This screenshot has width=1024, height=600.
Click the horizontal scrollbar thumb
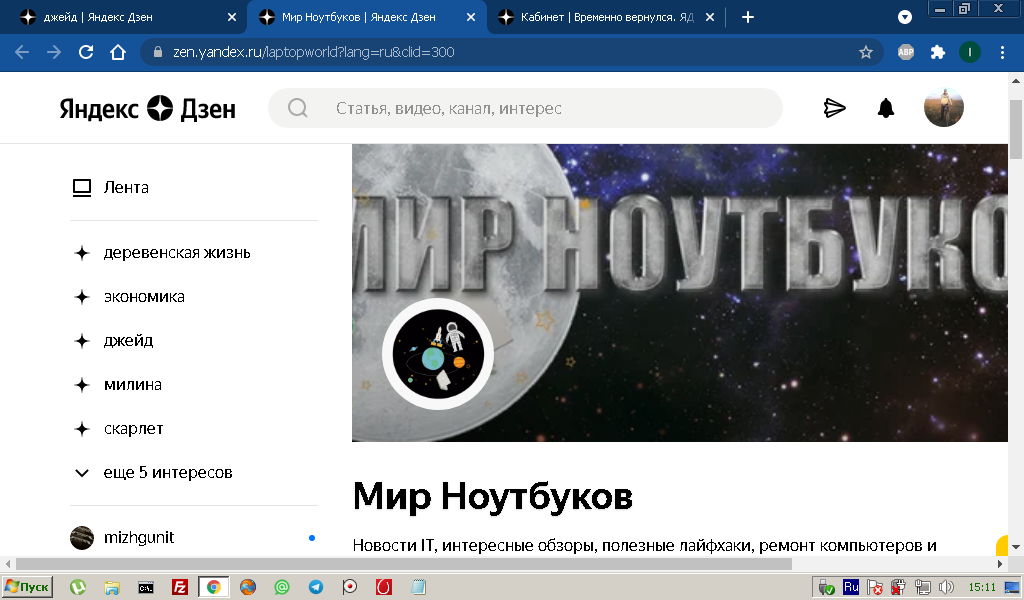(404, 563)
